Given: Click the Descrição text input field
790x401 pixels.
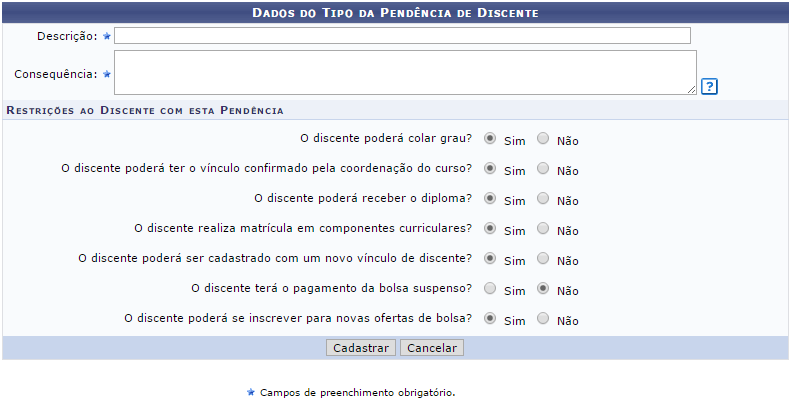Looking at the screenshot, I should (x=402, y=36).
